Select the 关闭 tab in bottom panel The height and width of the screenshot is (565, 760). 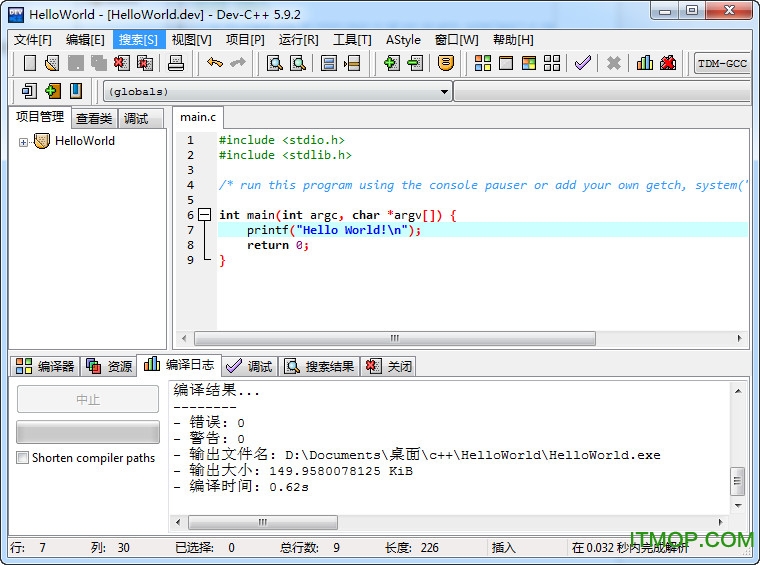pyautogui.click(x=389, y=366)
